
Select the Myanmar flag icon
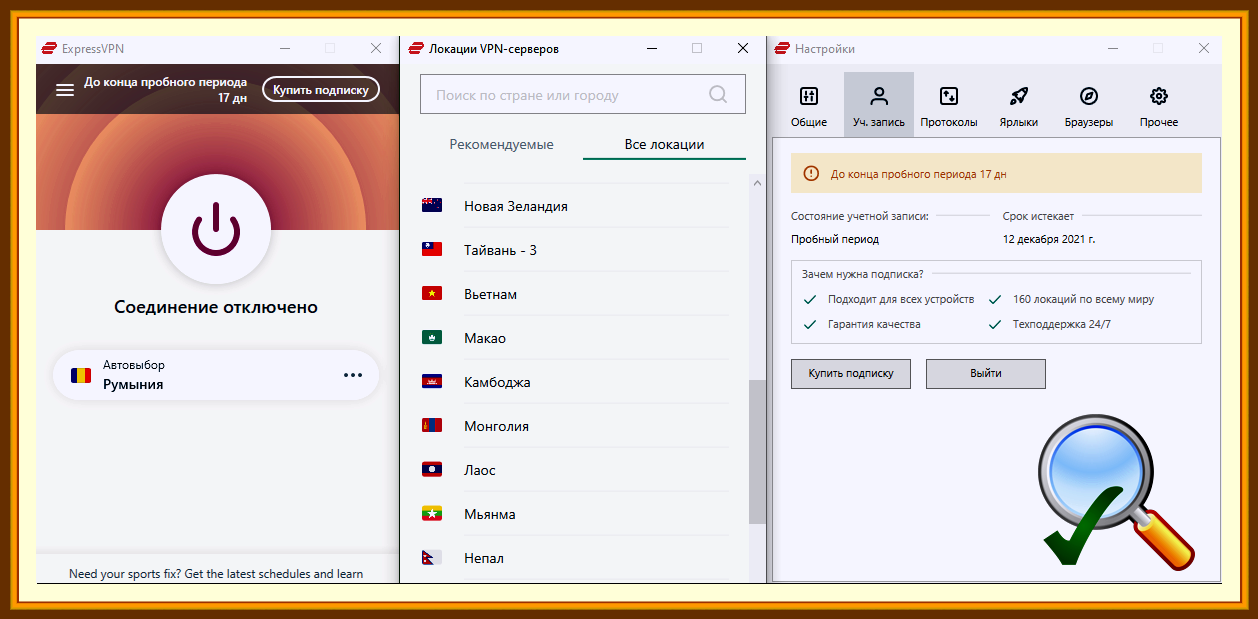[432, 514]
